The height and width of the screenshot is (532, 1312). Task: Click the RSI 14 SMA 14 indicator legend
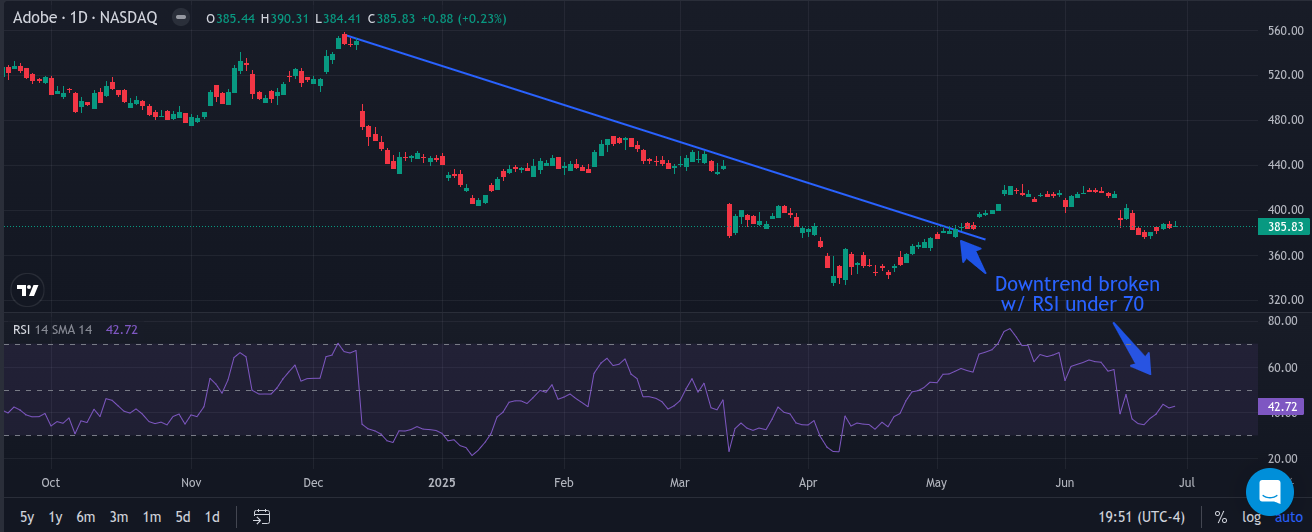click(55, 328)
